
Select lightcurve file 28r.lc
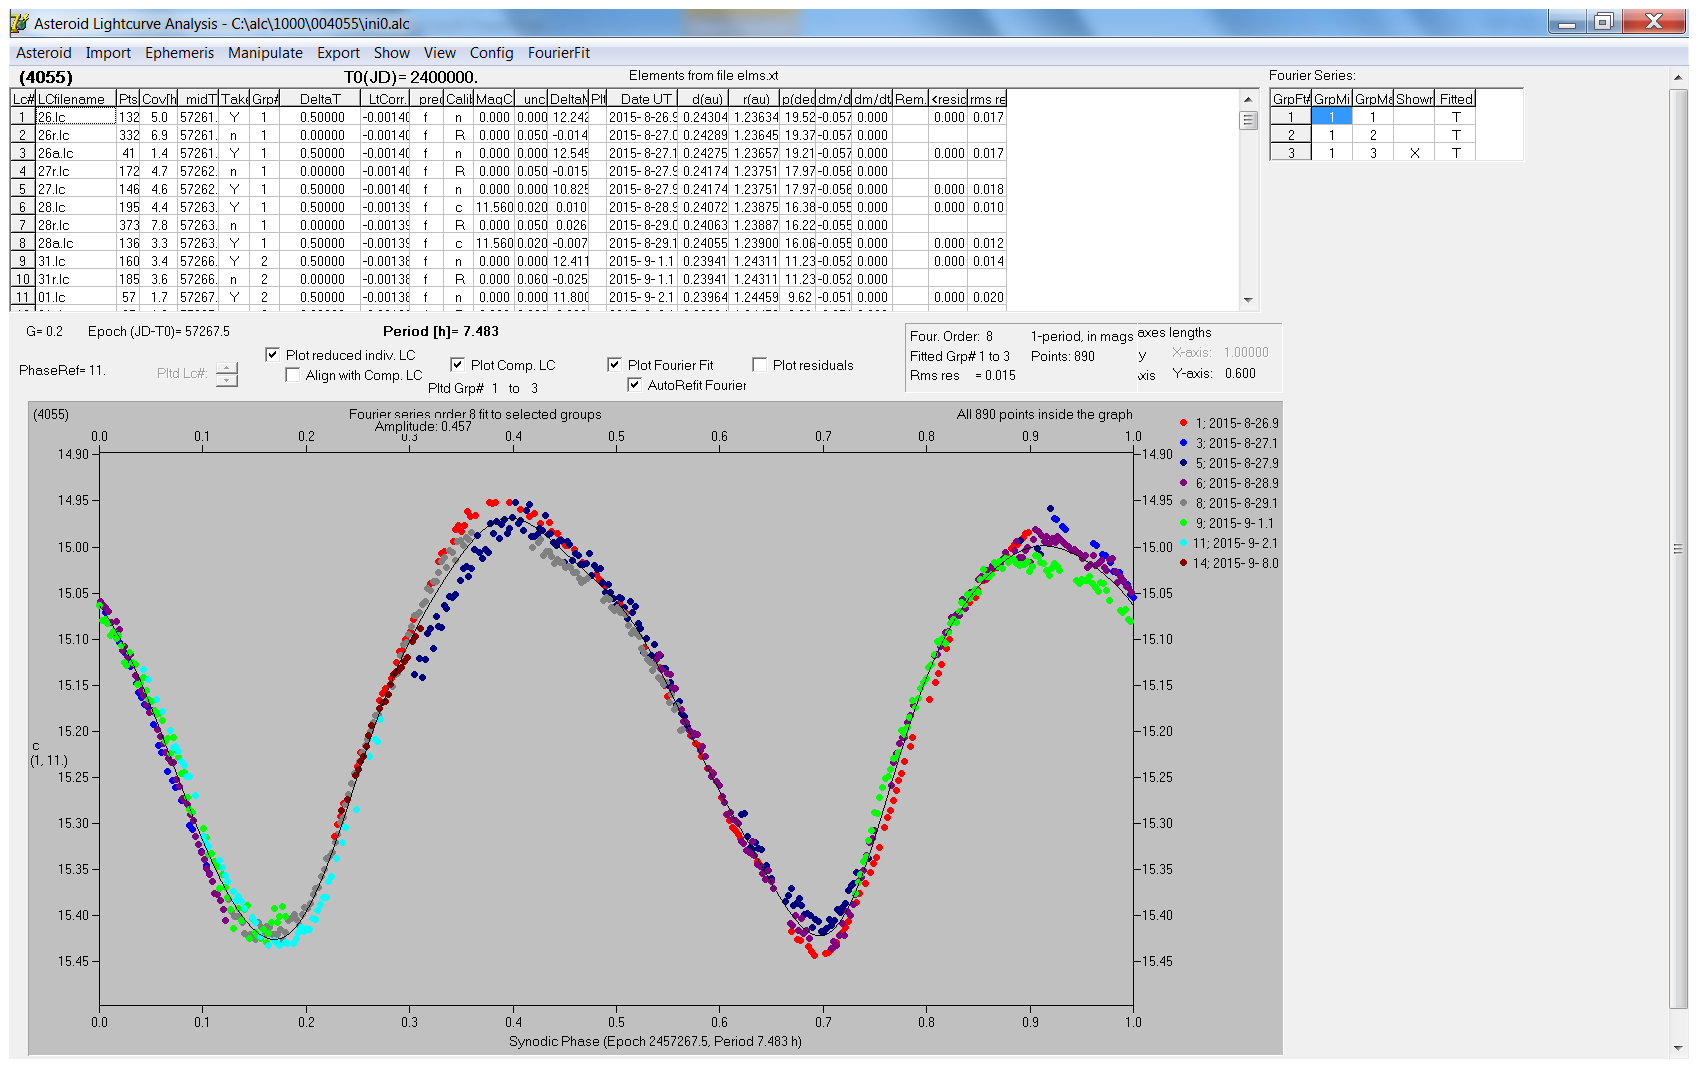pos(76,225)
